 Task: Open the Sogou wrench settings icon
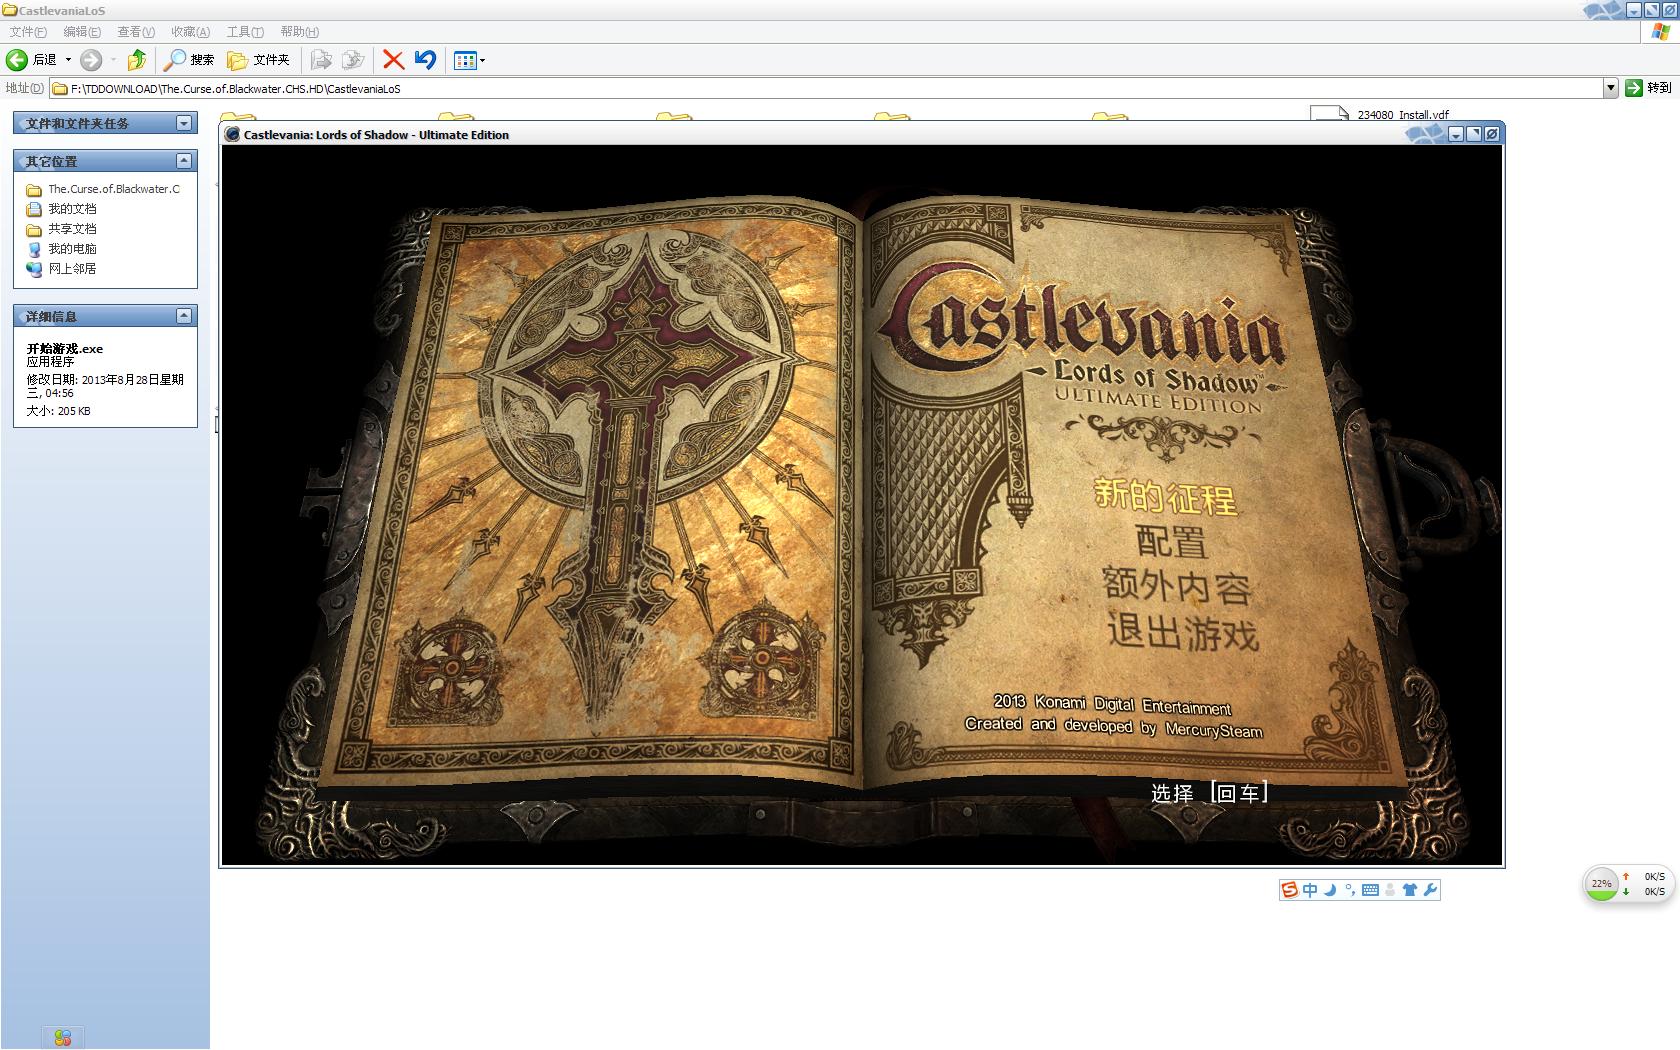tap(1430, 890)
